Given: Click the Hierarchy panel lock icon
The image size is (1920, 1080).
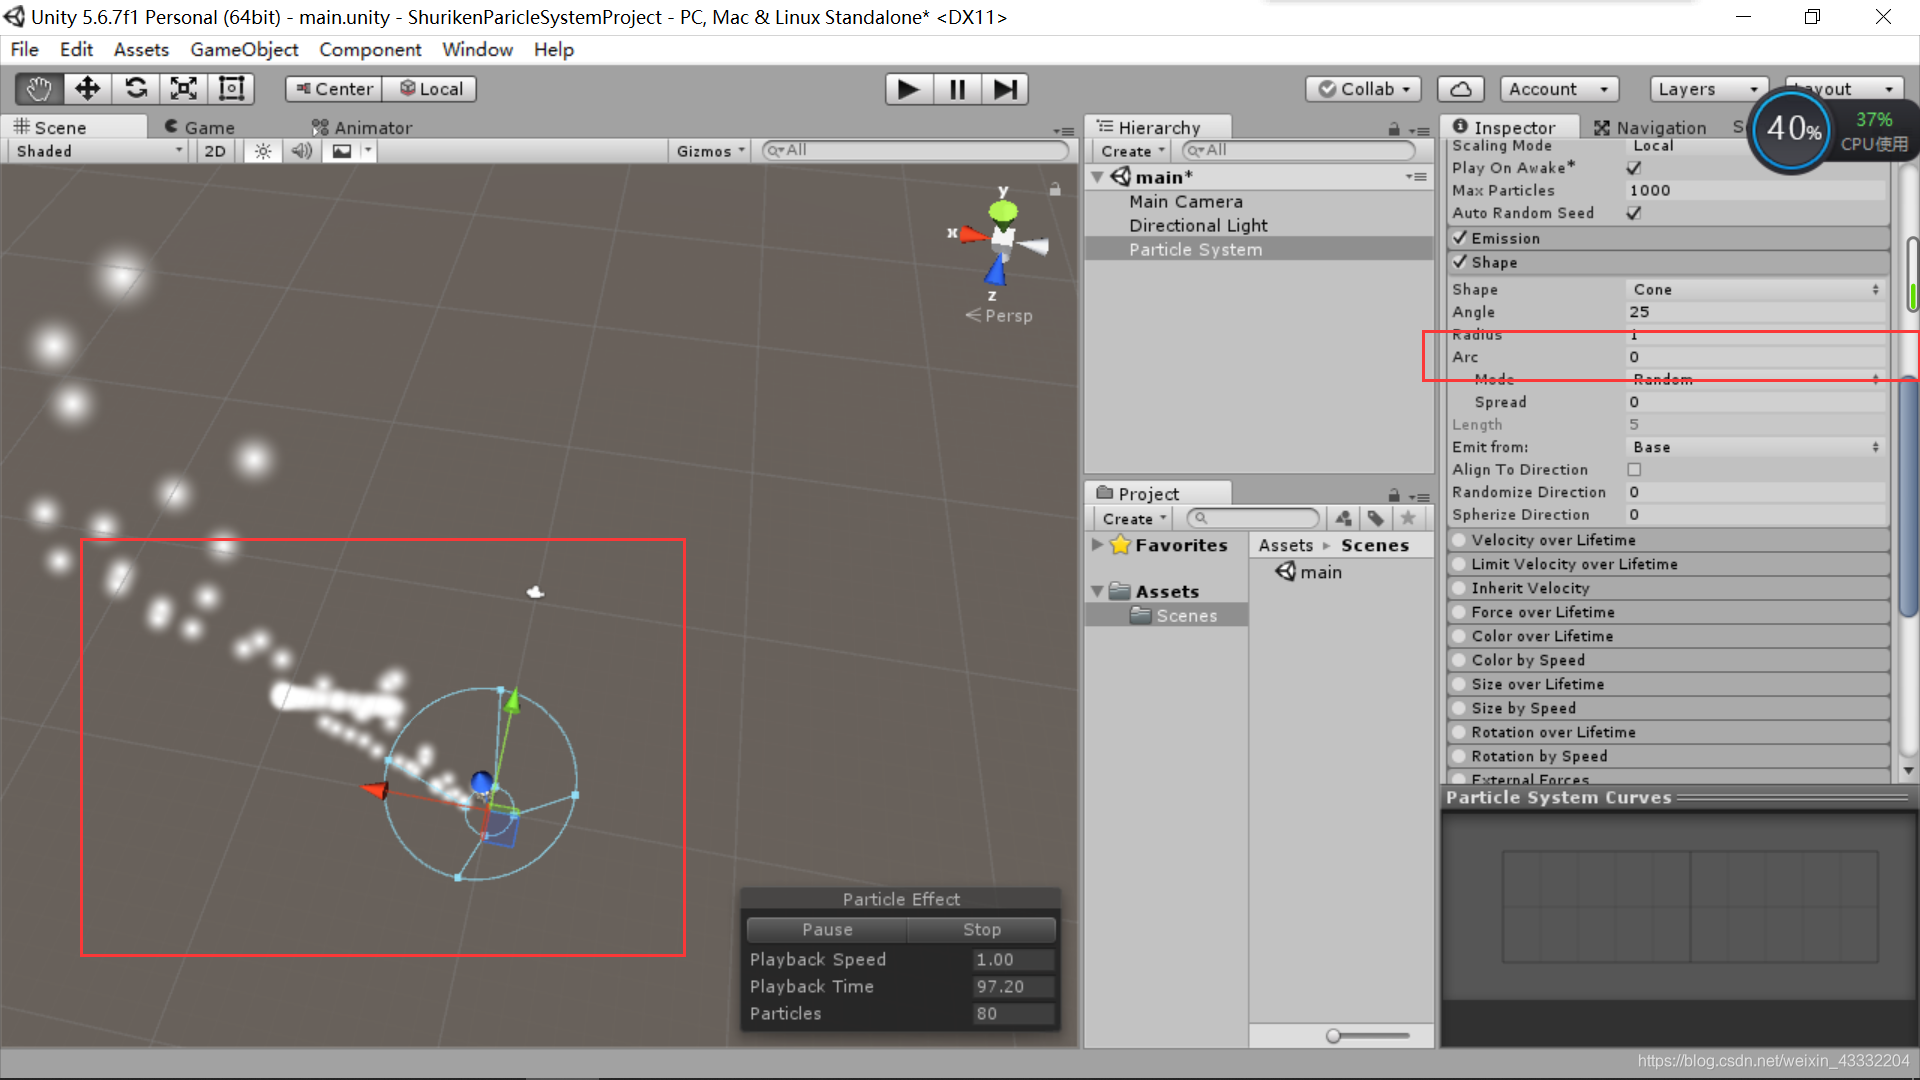Looking at the screenshot, I should (1394, 129).
